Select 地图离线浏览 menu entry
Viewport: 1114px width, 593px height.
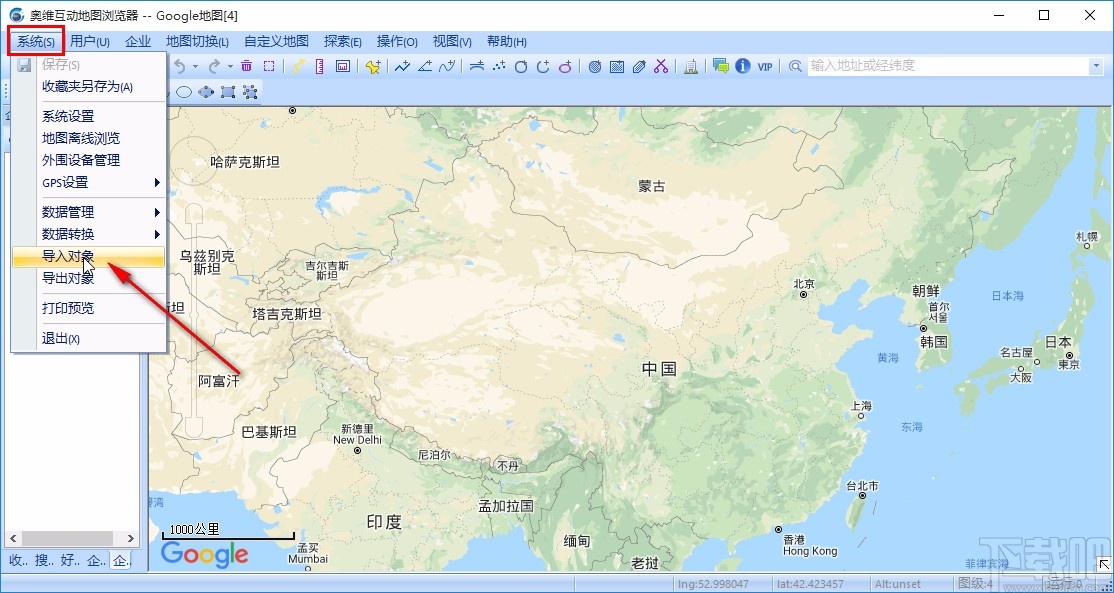pyautogui.click(x=89, y=138)
